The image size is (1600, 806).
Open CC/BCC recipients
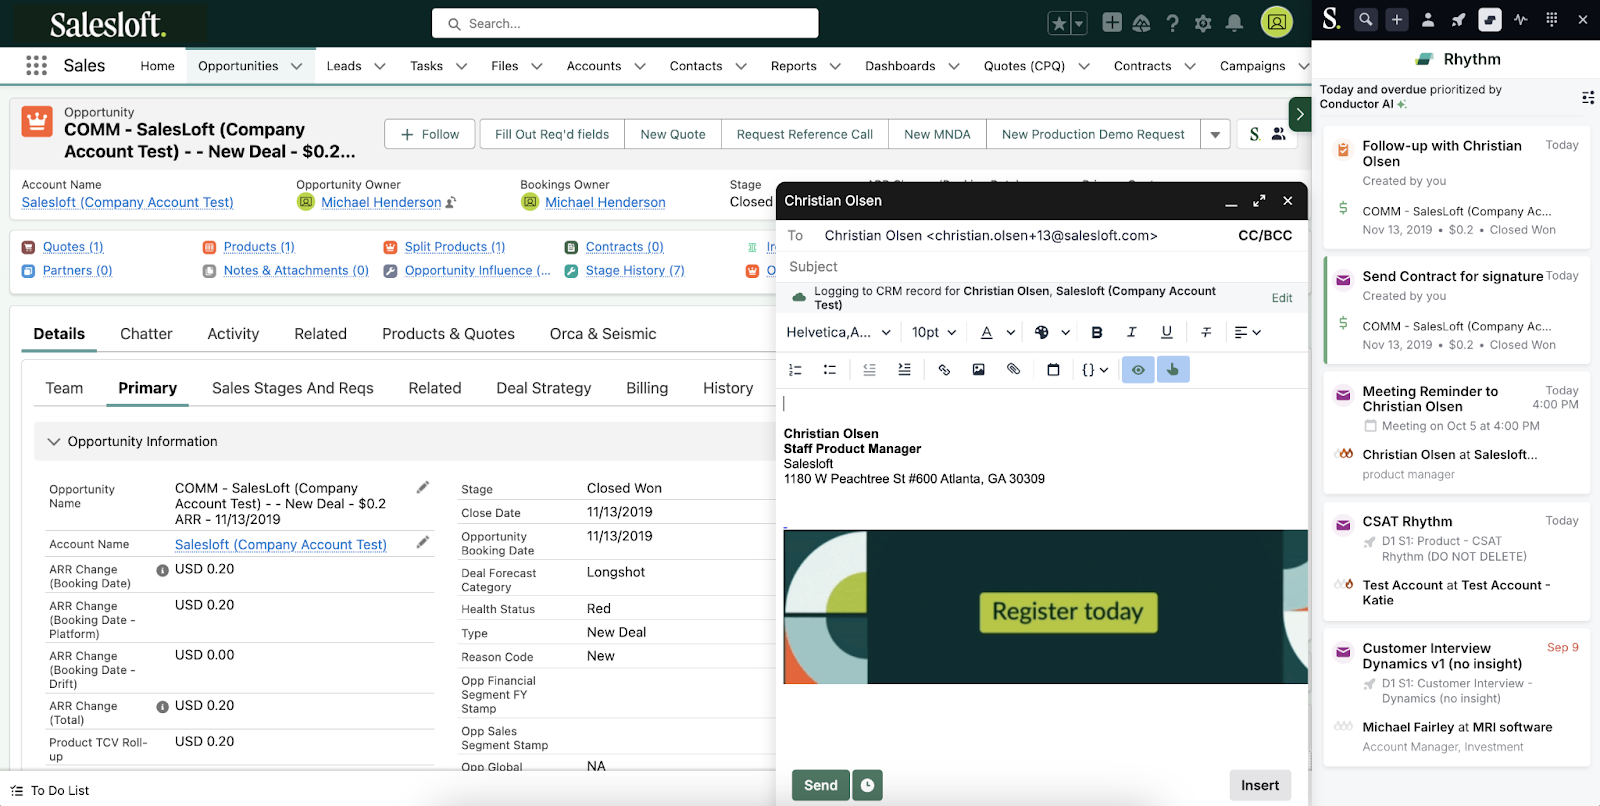1265,236
